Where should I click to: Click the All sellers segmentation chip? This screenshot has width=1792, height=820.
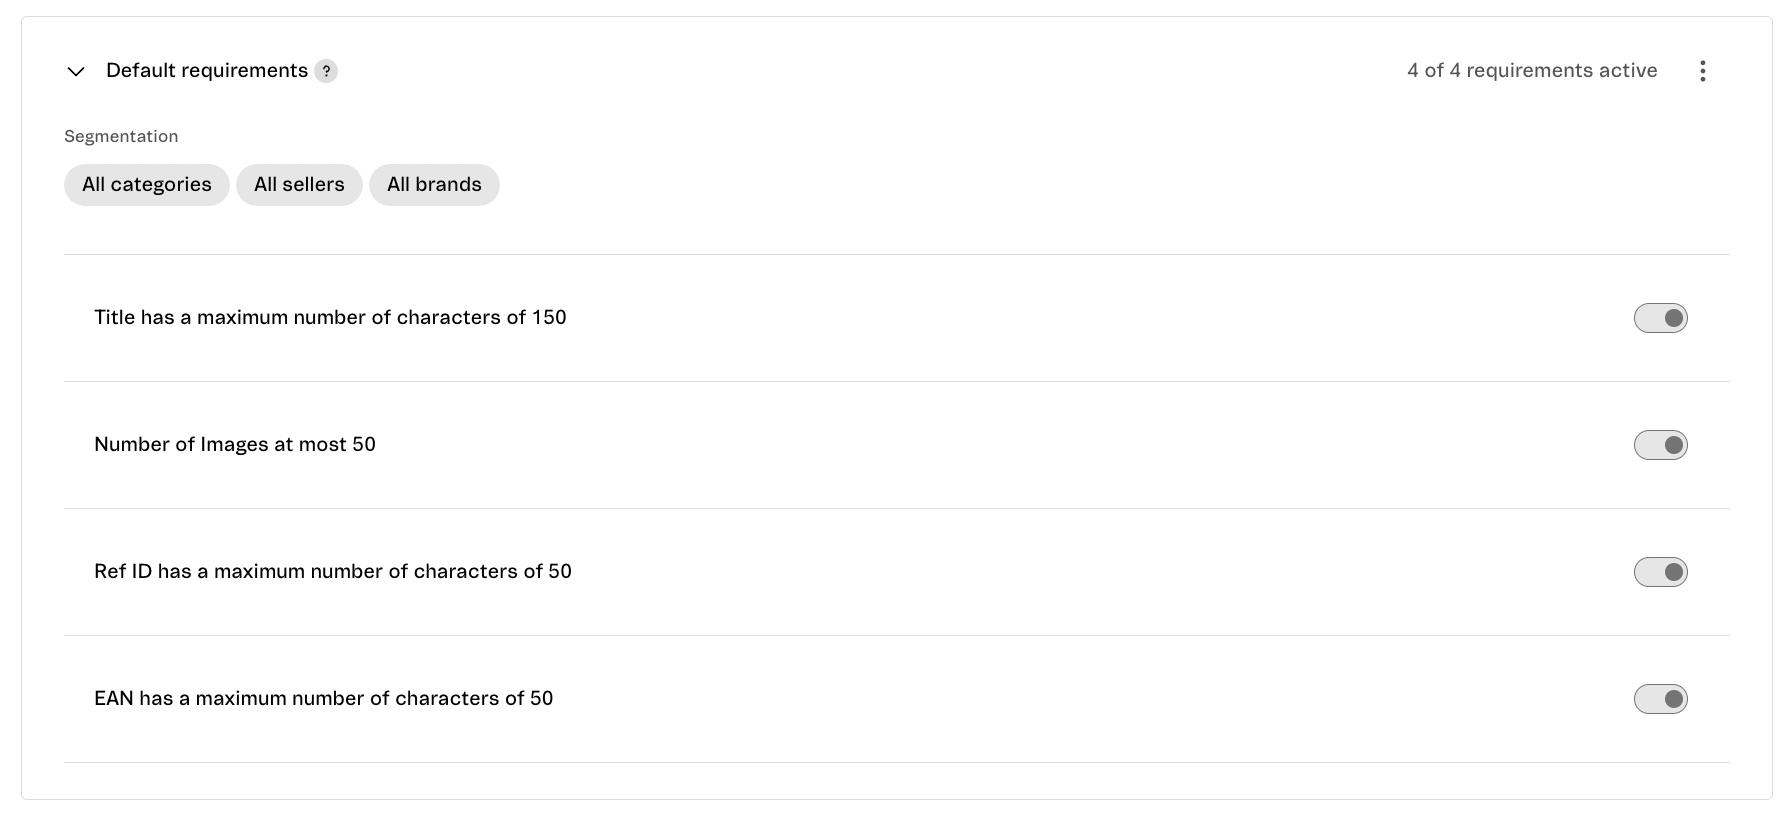pos(299,185)
